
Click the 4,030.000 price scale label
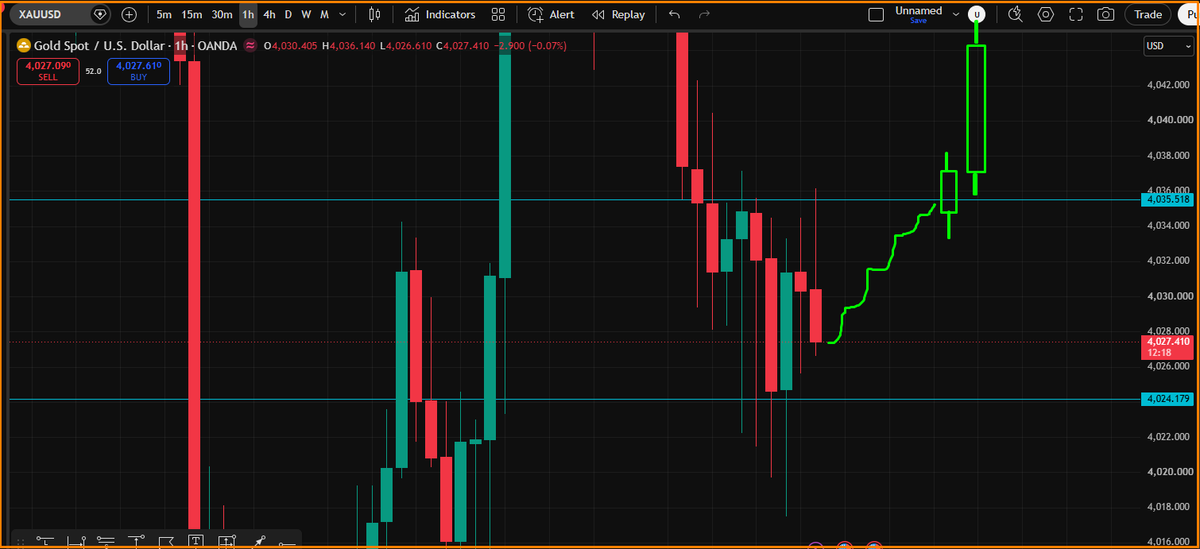click(x=1168, y=296)
